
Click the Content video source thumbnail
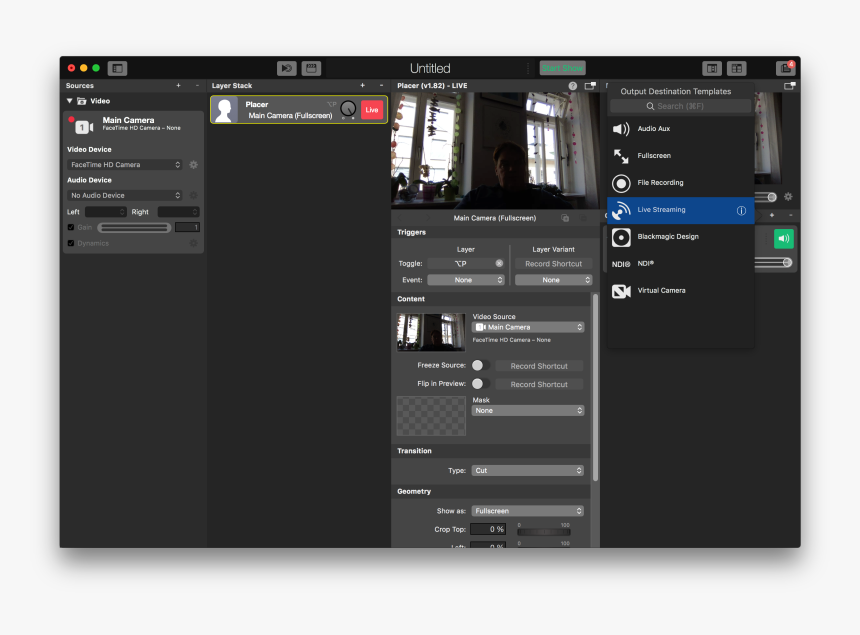[431, 332]
